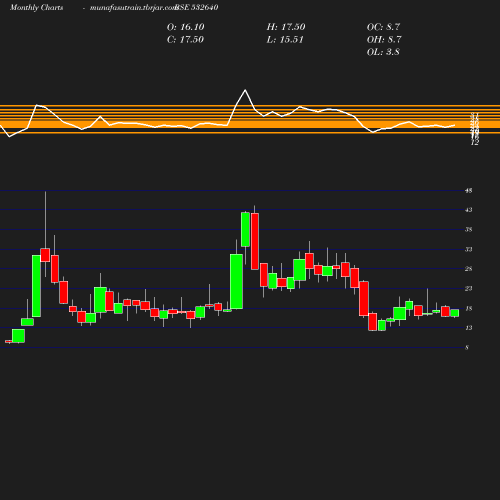Viewport: 500px width, 500px height.
Task: Click the 'Monthly Charts' title text
Action: pyautogui.click(x=37, y=7)
